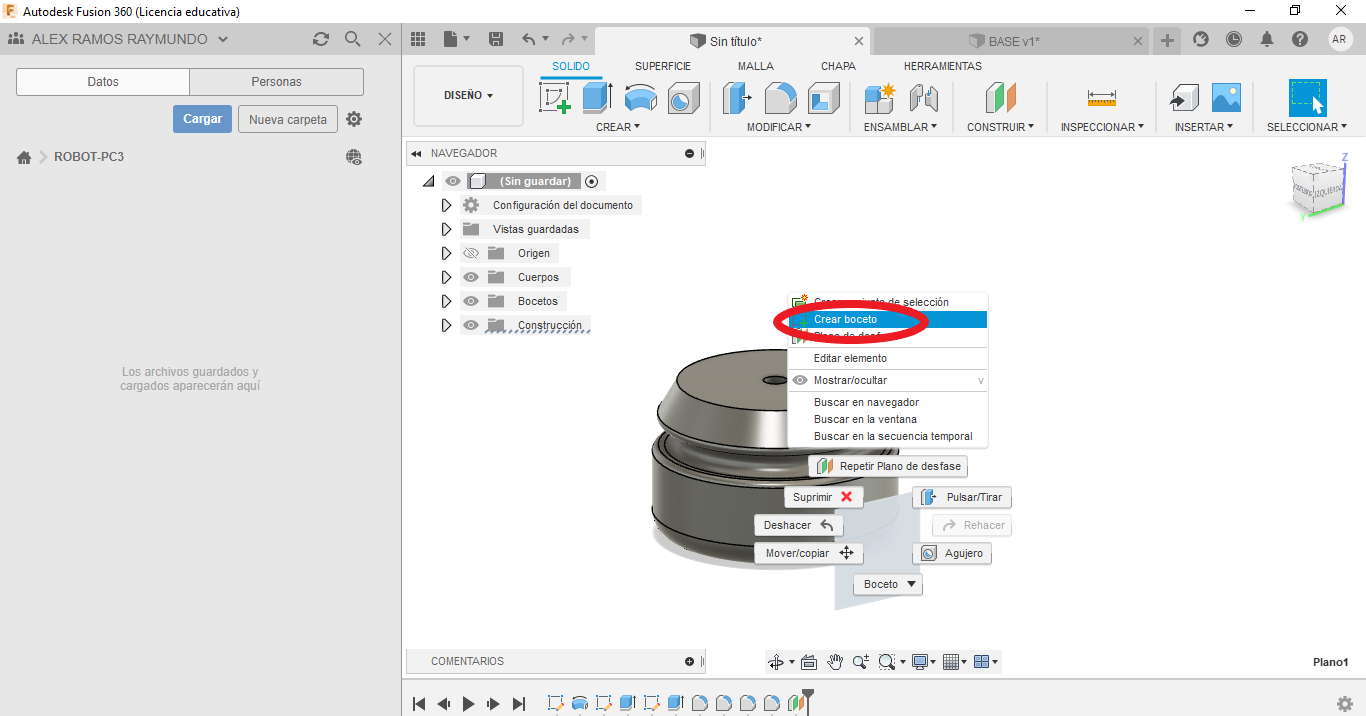Viewport: 1366px width, 716px height.
Task: Open the ALEX RAMOS RAYMUNDO user dropdown
Action: 130,39
